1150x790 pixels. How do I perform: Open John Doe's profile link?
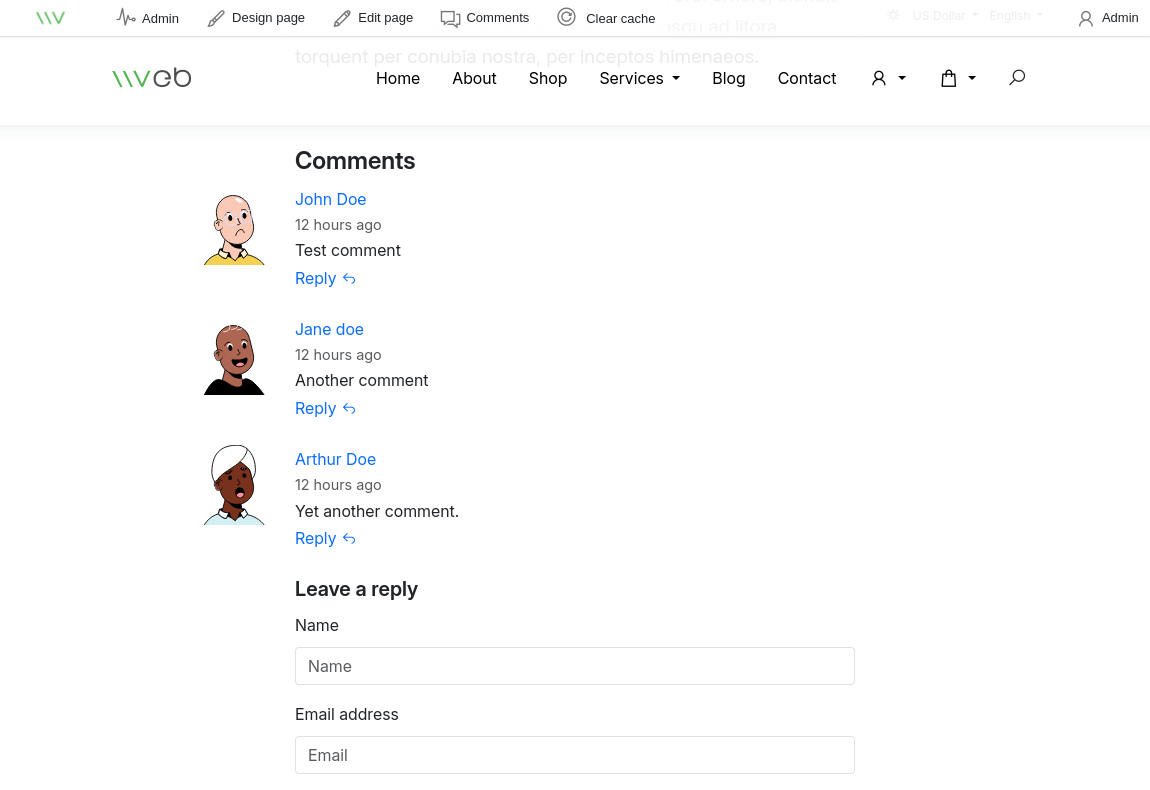[330, 200]
